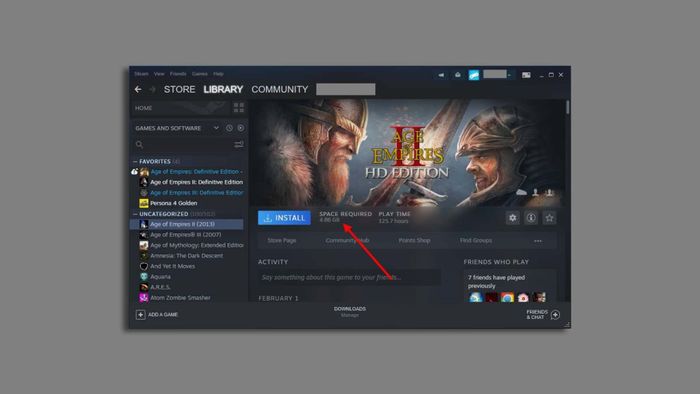Open the notifications inbox icon
This screenshot has width=700, height=394.
(x=458, y=75)
